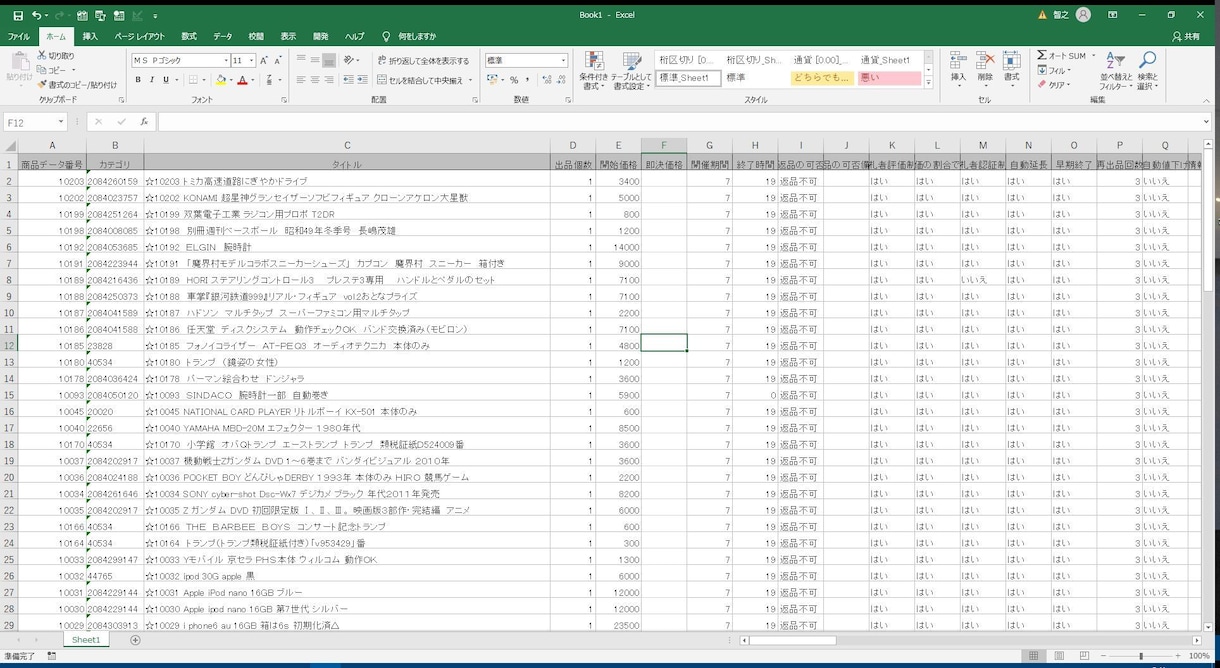Toggle align text left
The image size is (1220, 668).
coord(301,80)
